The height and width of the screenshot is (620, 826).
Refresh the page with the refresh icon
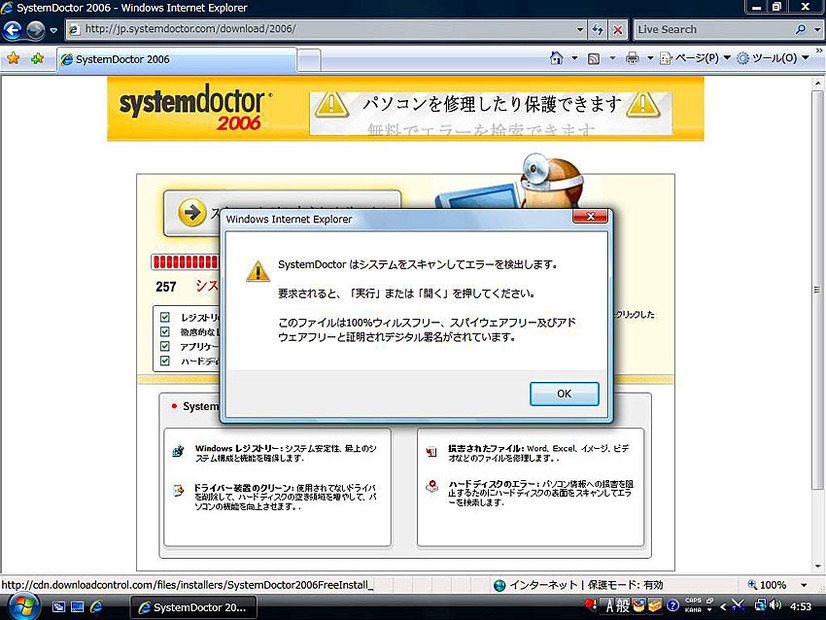[x=597, y=30]
